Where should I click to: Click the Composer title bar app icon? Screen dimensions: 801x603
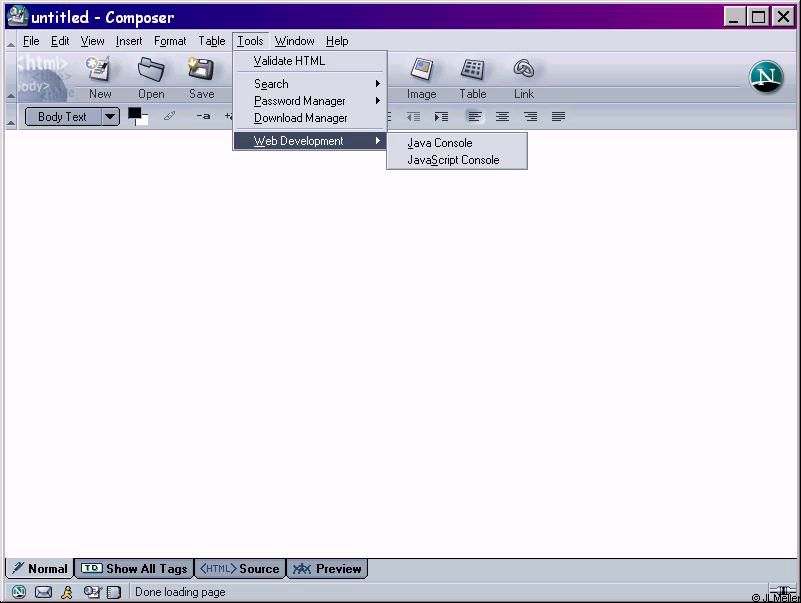[17, 16]
